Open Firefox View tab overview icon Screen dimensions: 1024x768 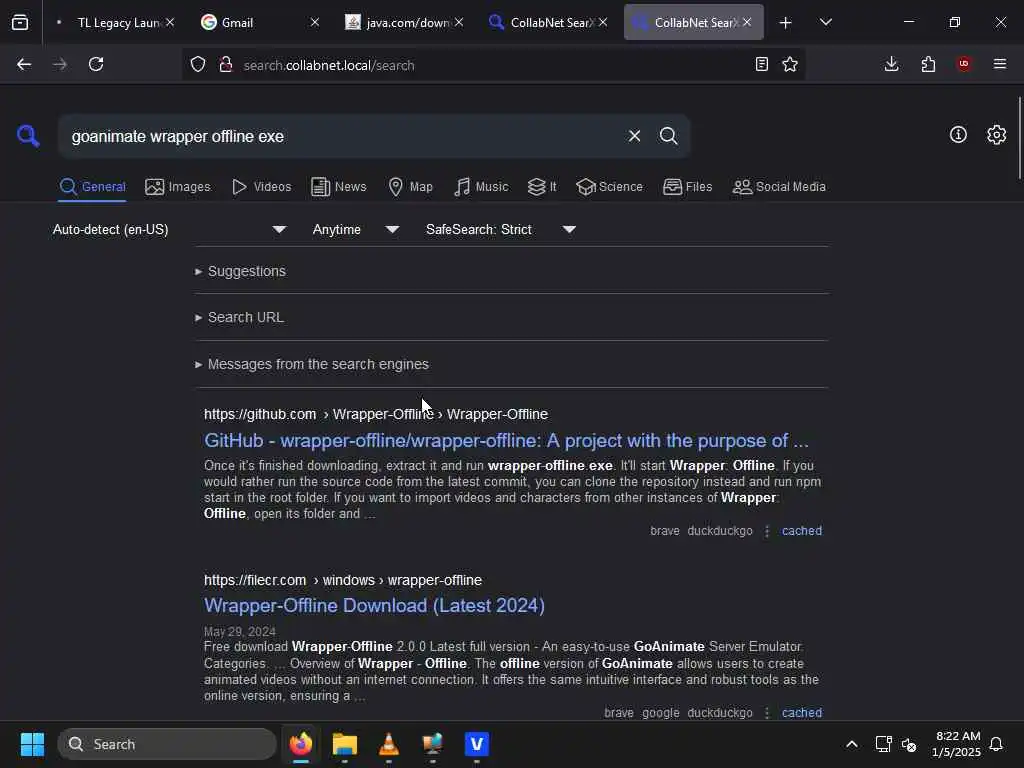pos(20,22)
